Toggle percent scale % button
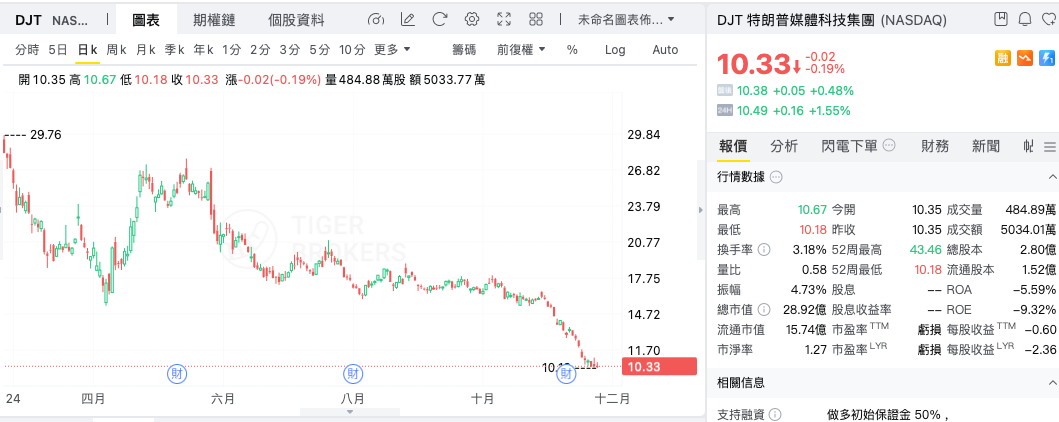 click(x=572, y=49)
